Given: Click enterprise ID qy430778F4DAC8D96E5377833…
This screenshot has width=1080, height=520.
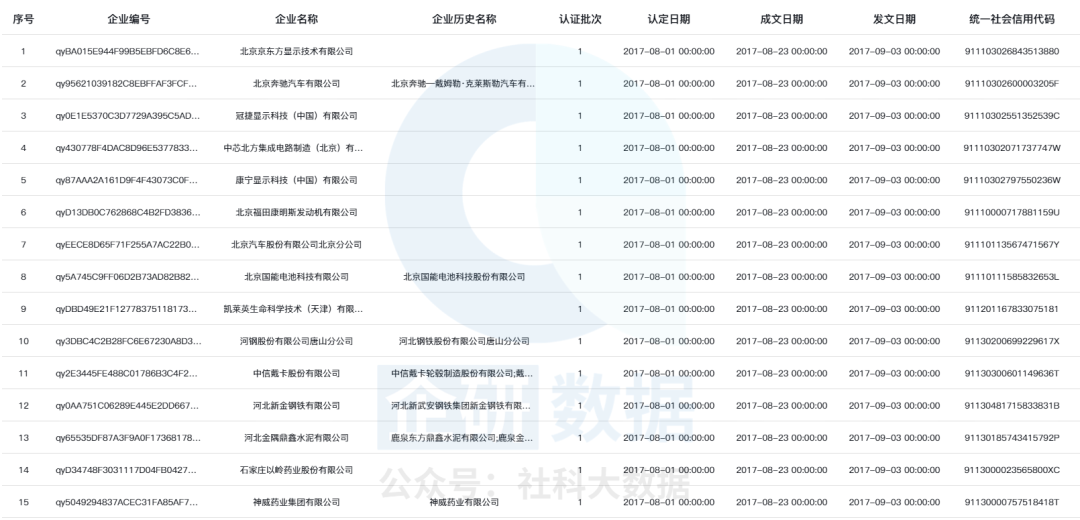Looking at the screenshot, I should point(129,148).
